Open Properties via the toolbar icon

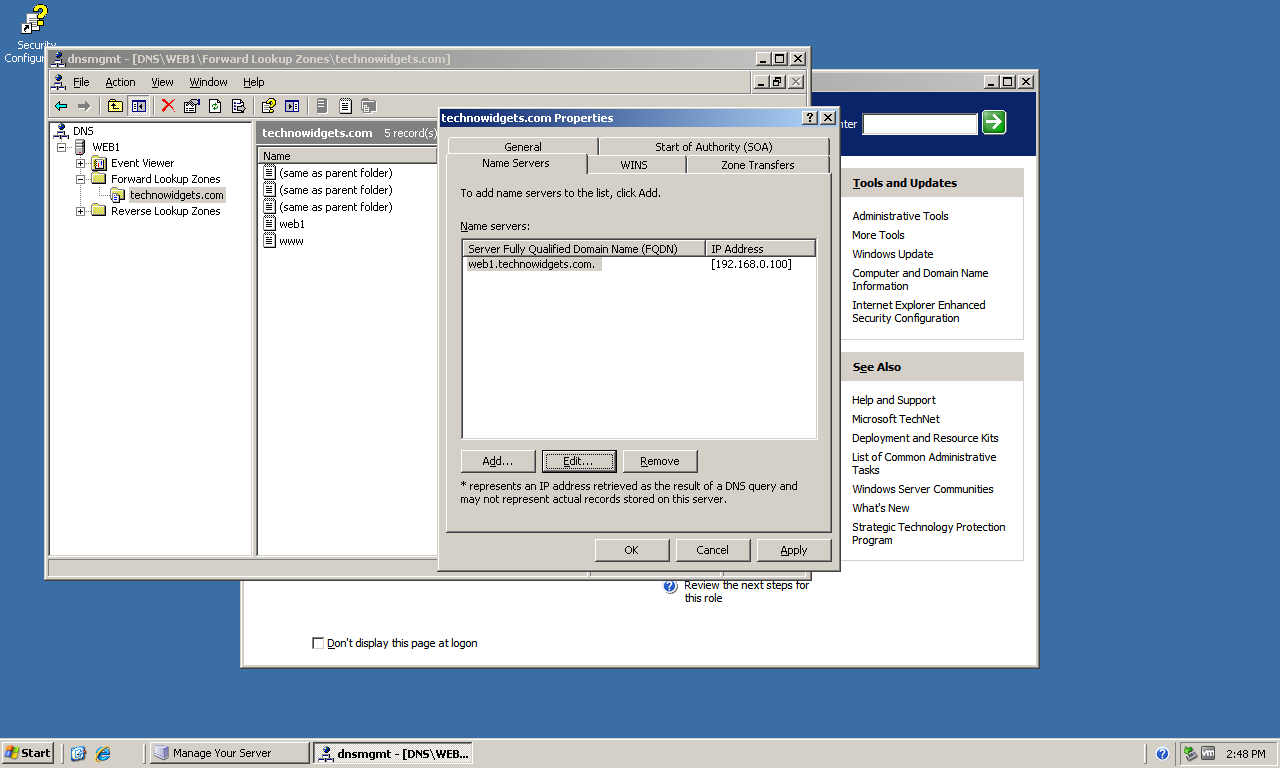coord(191,106)
